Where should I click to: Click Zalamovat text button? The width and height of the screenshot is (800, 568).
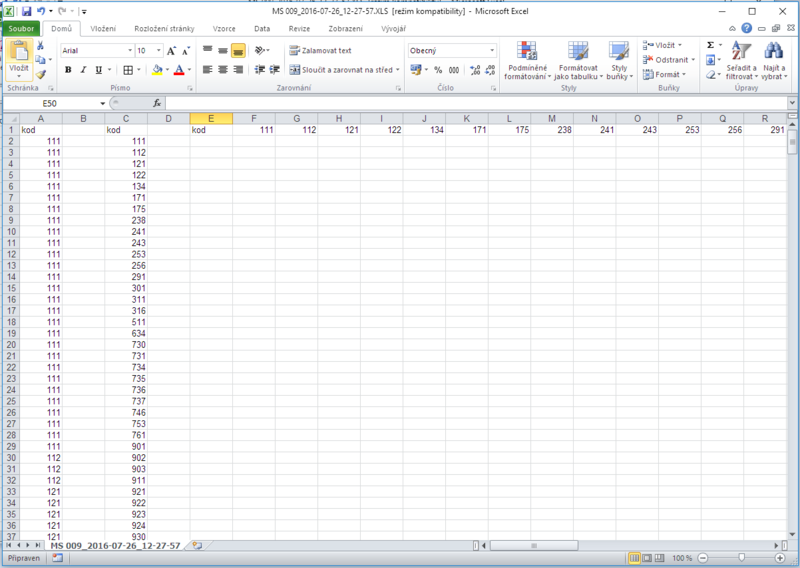[x=320, y=51]
